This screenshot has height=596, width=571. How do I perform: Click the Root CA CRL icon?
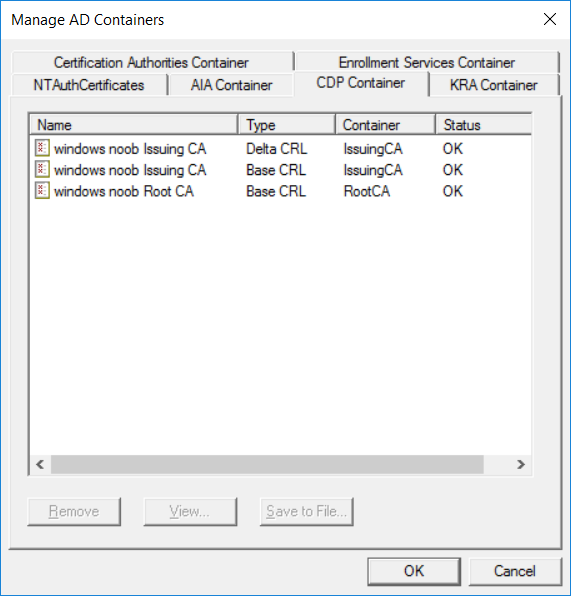coord(42,191)
